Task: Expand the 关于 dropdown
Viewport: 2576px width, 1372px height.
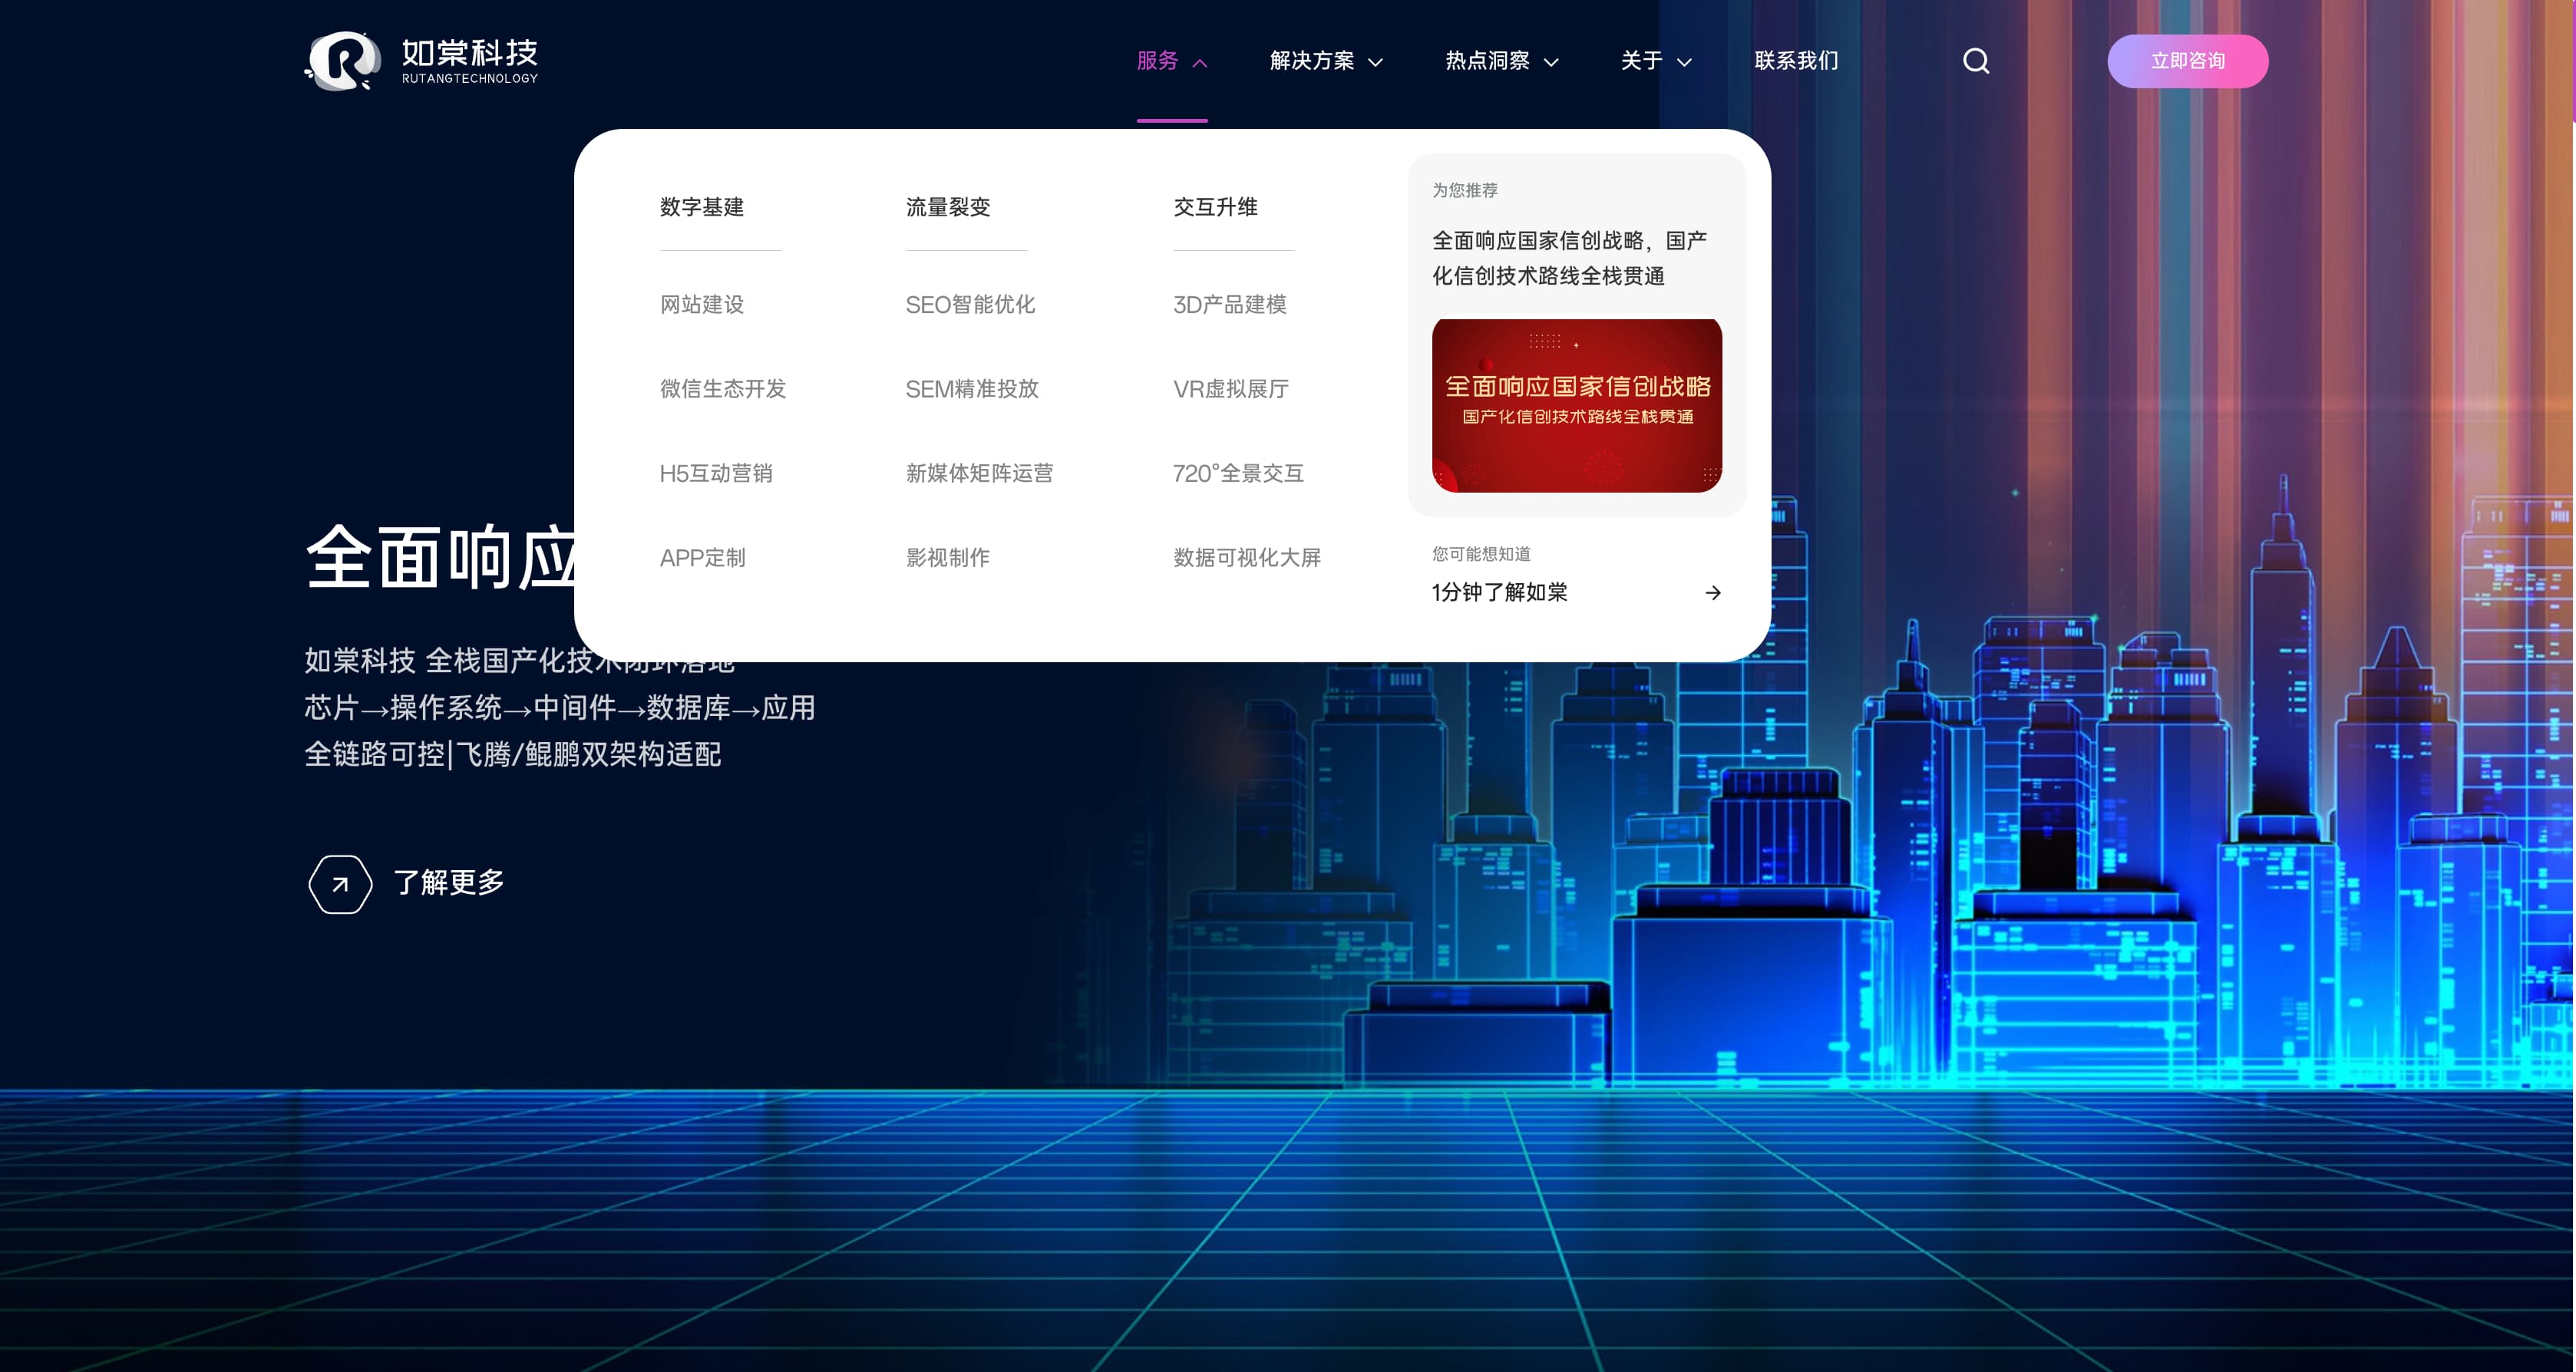Action: (x=1655, y=61)
